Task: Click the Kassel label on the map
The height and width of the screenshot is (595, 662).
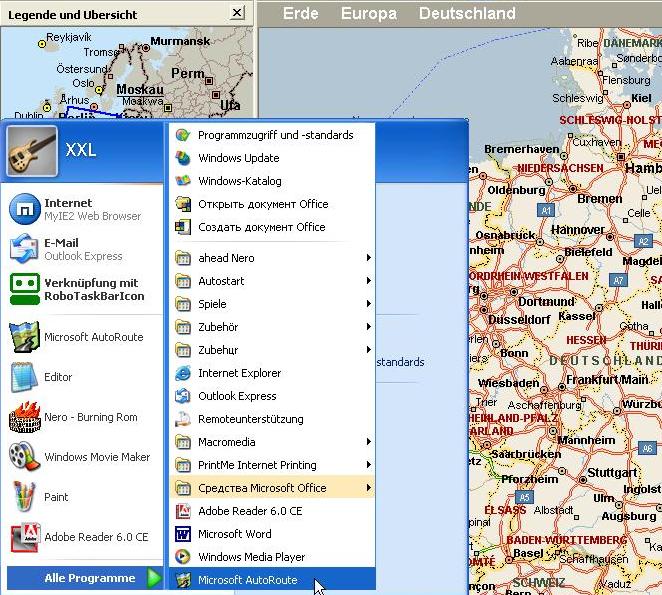Action: [x=577, y=316]
